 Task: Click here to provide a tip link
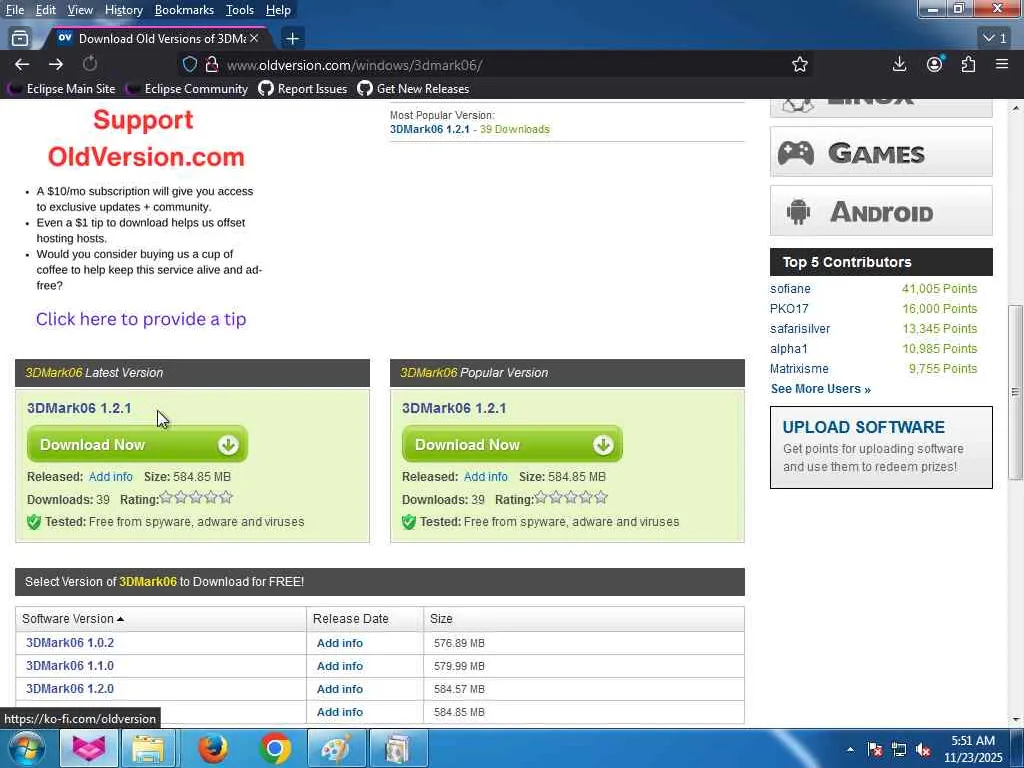[x=141, y=319]
